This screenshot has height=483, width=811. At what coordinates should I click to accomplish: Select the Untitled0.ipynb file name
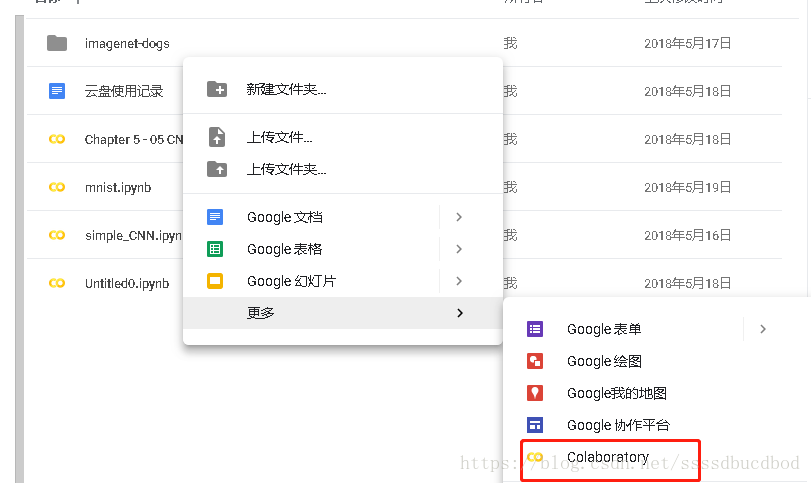127,283
